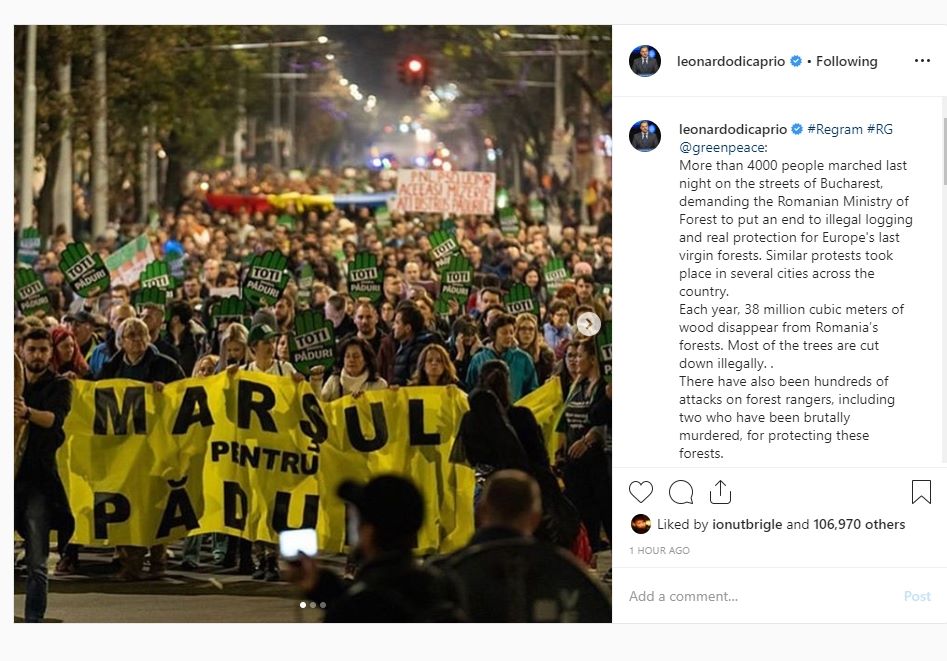The image size is (947, 661).
Task: Open the #RG hashtag link
Action: click(x=879, y=129)
